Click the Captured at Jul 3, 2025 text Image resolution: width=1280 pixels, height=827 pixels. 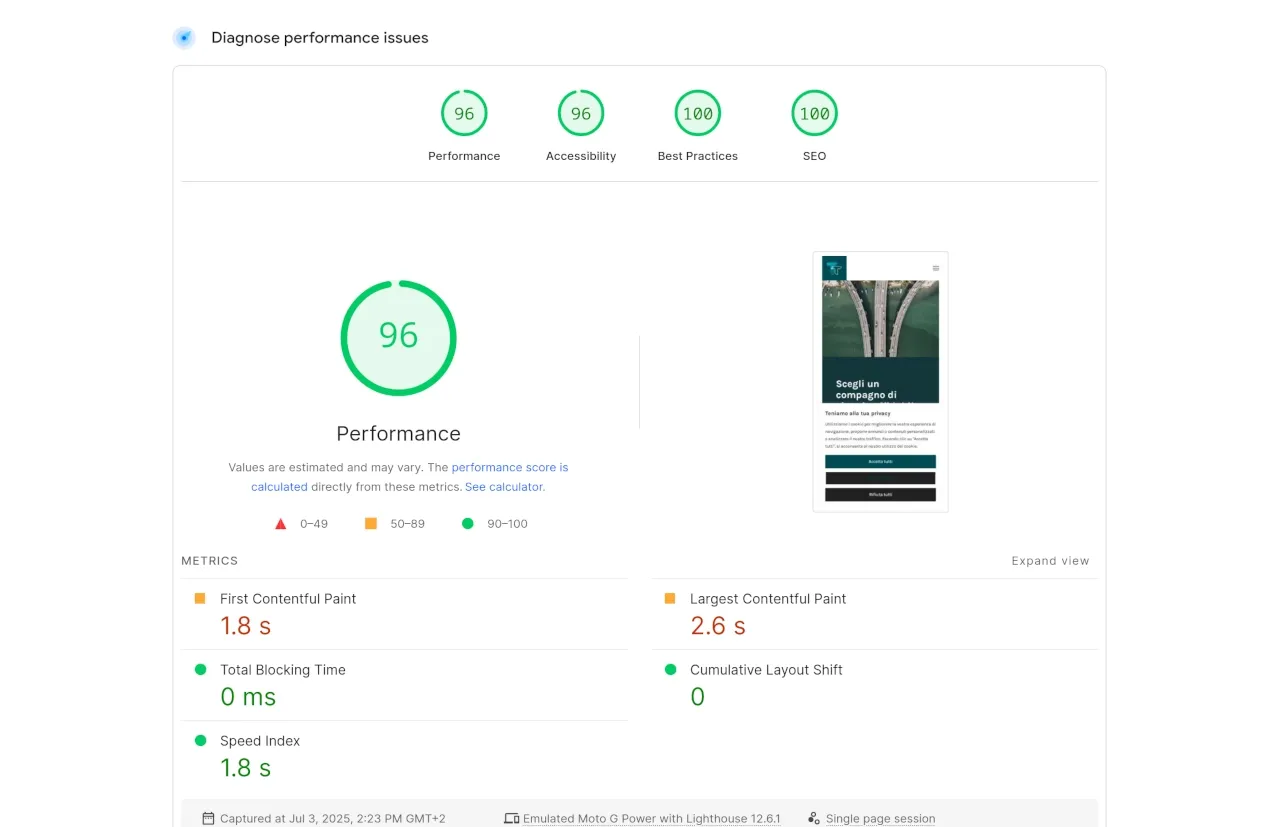333,819
